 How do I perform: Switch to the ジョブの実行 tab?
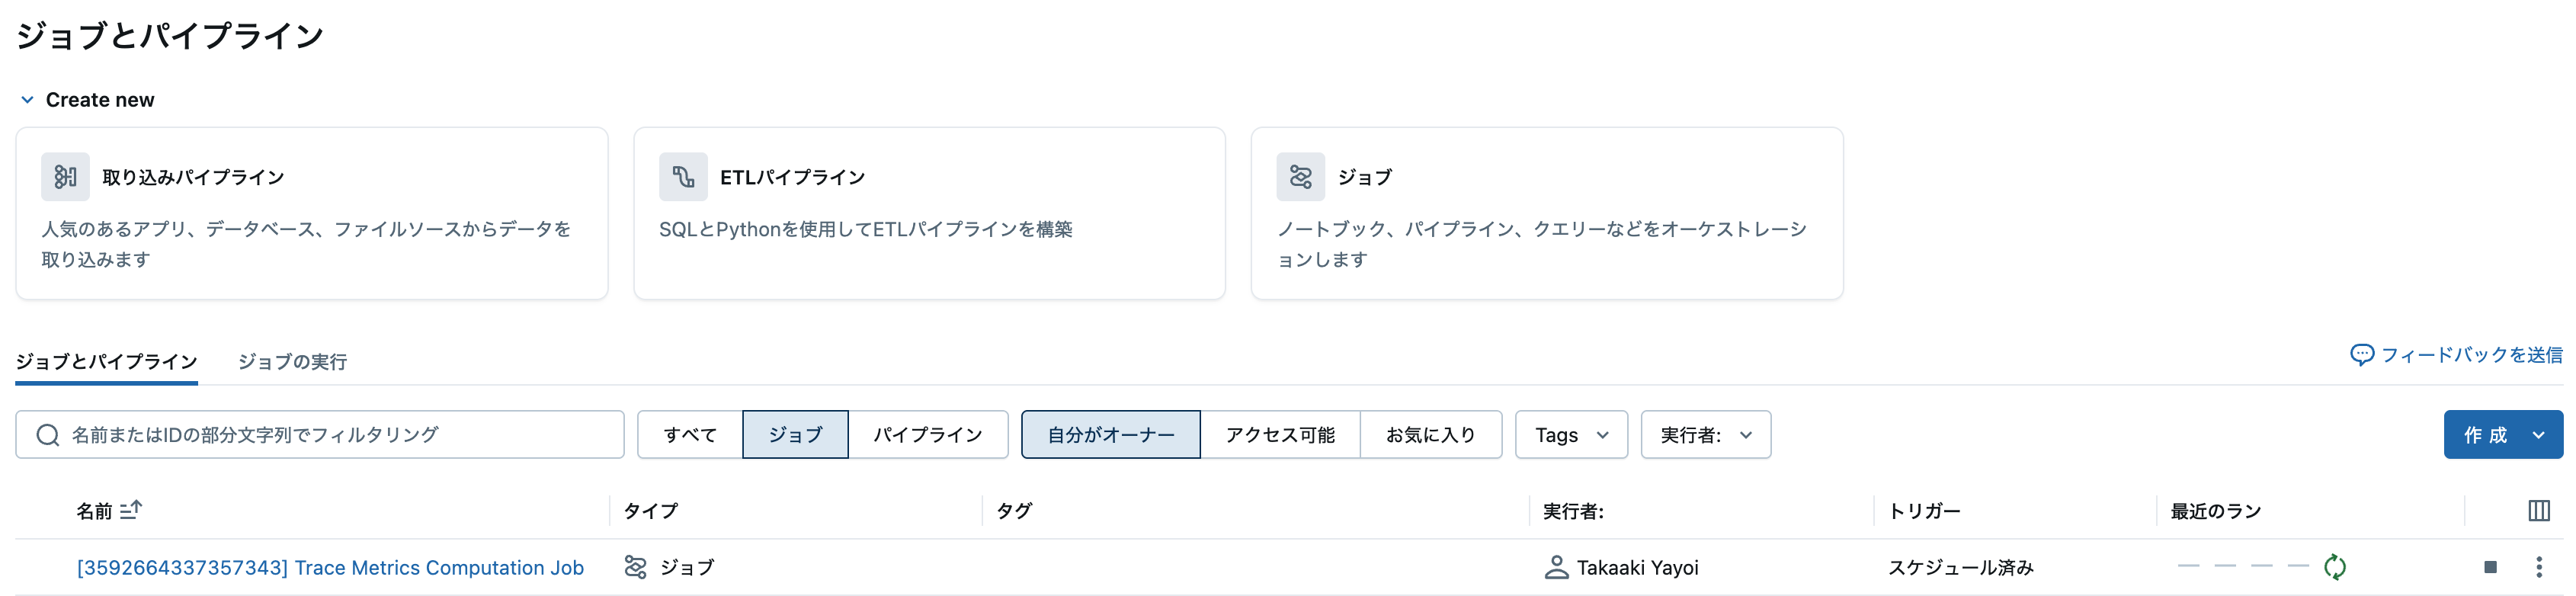tap(292, 362)
